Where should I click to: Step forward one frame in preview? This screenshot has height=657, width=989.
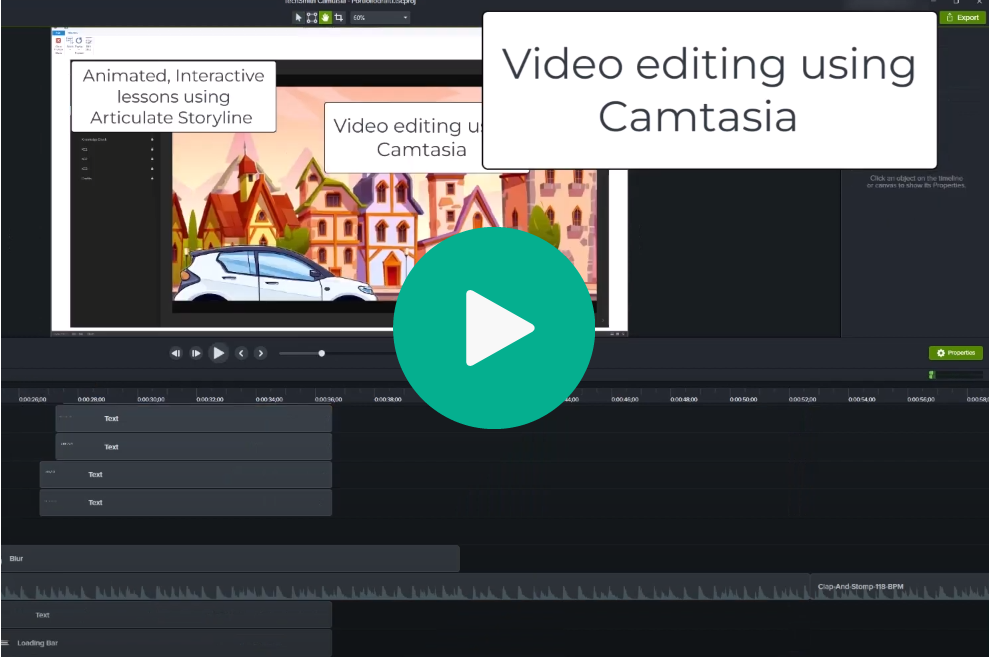click(196, 353)
